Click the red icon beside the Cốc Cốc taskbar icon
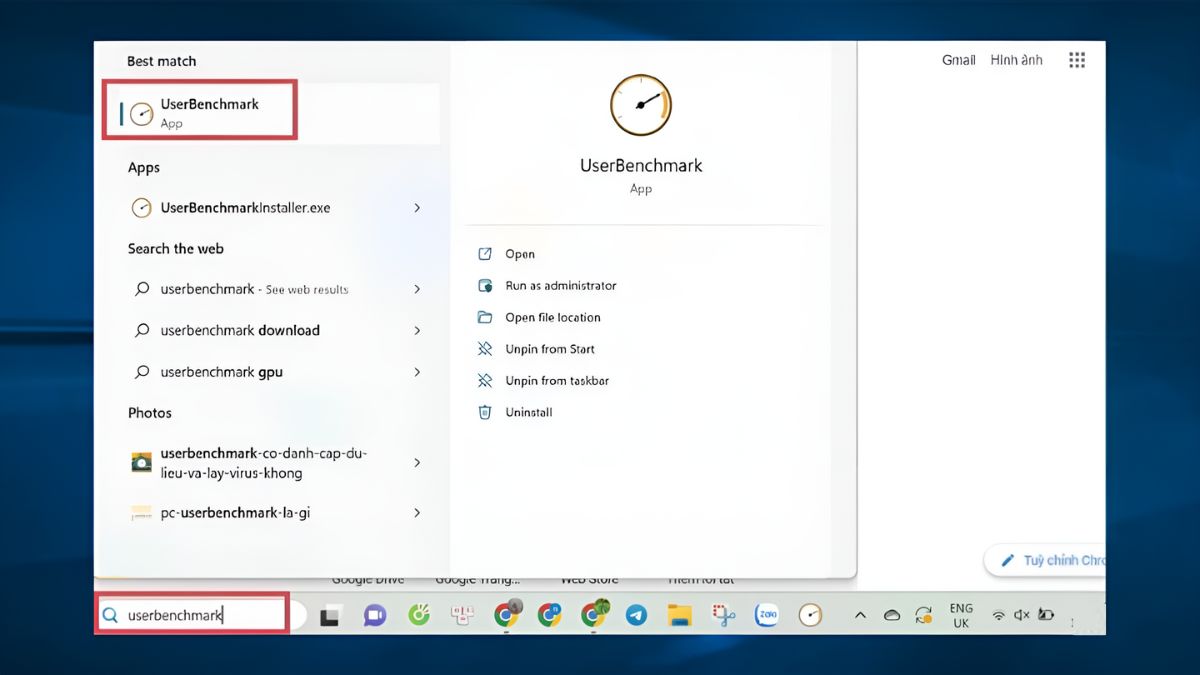 pyautogui.click(x=462, y=615)
